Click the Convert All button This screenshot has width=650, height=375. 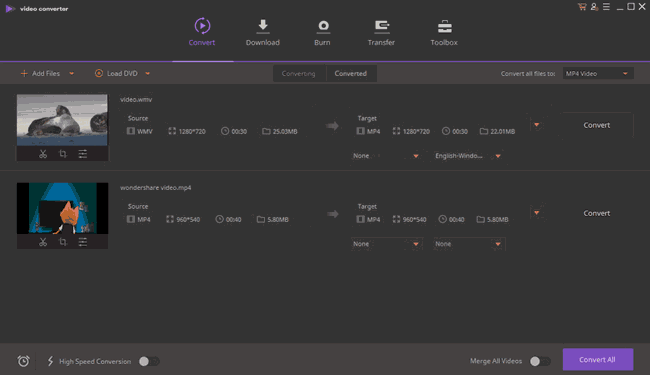click(x=597, y=360)
